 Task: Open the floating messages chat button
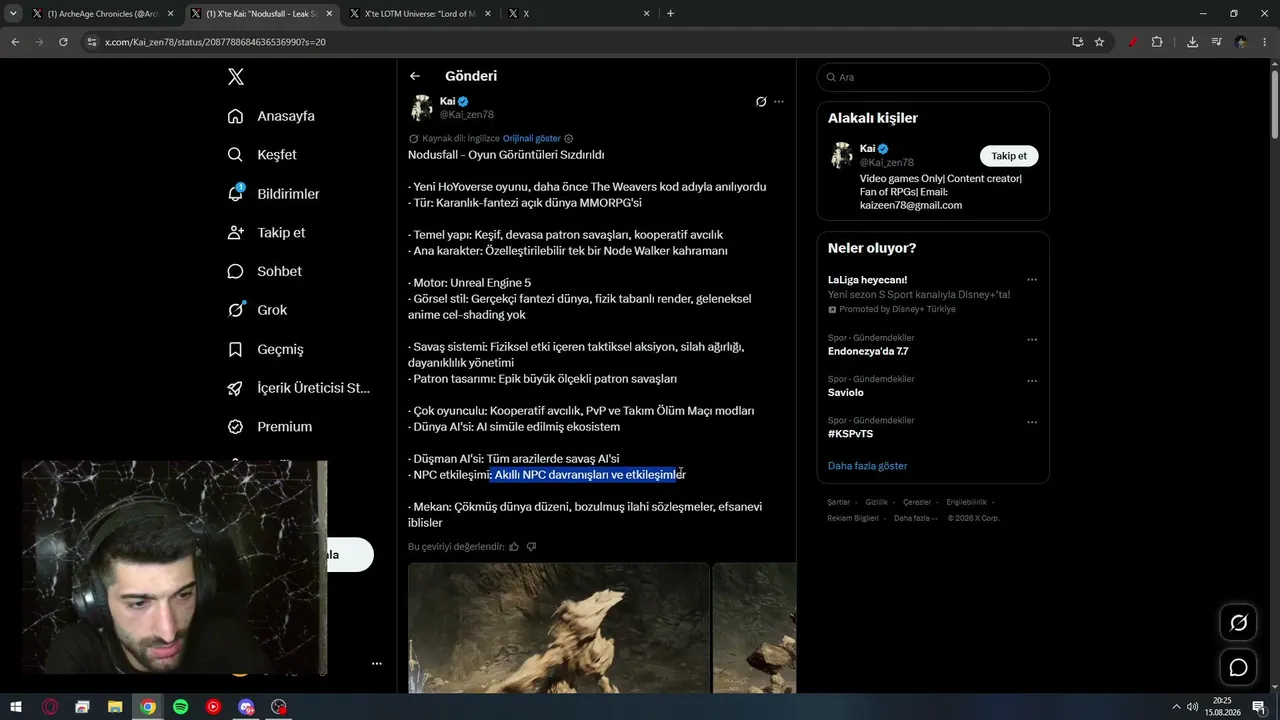tap(1238, 667)
